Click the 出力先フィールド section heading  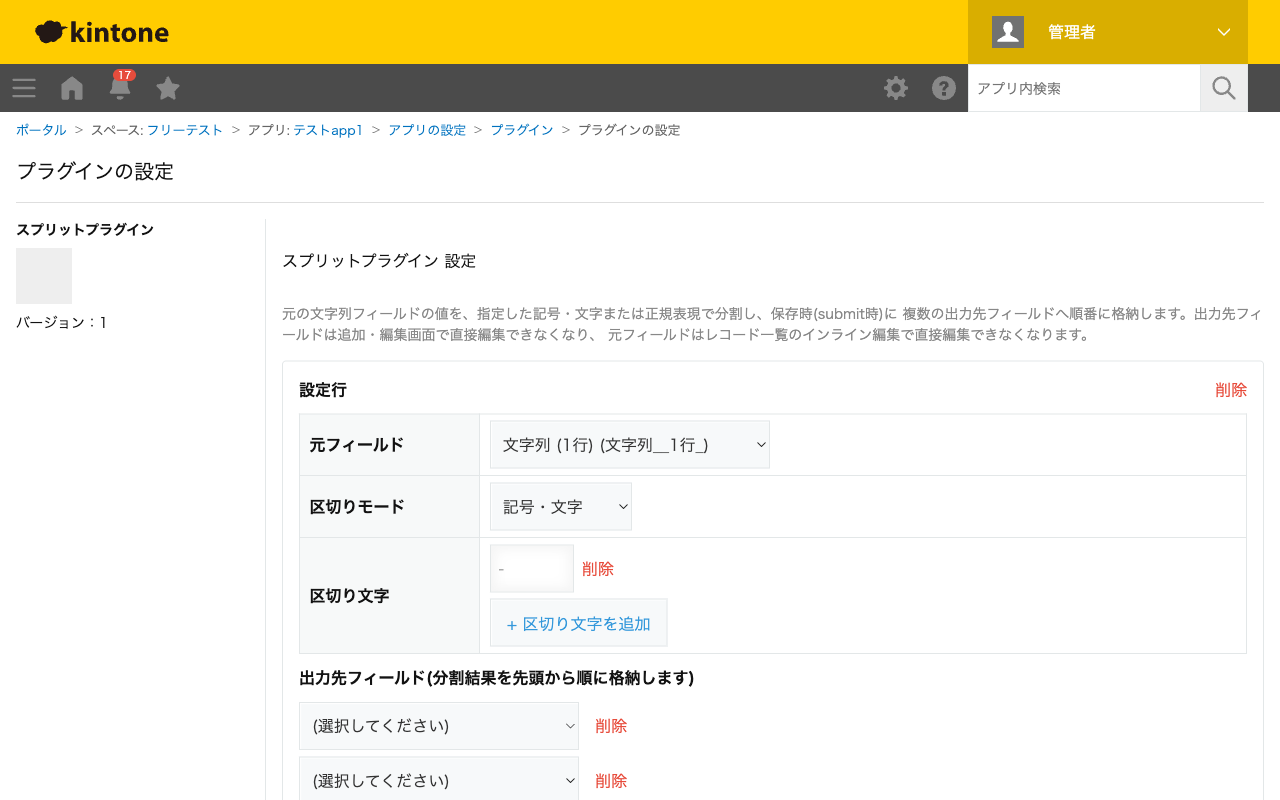(497, 678)
